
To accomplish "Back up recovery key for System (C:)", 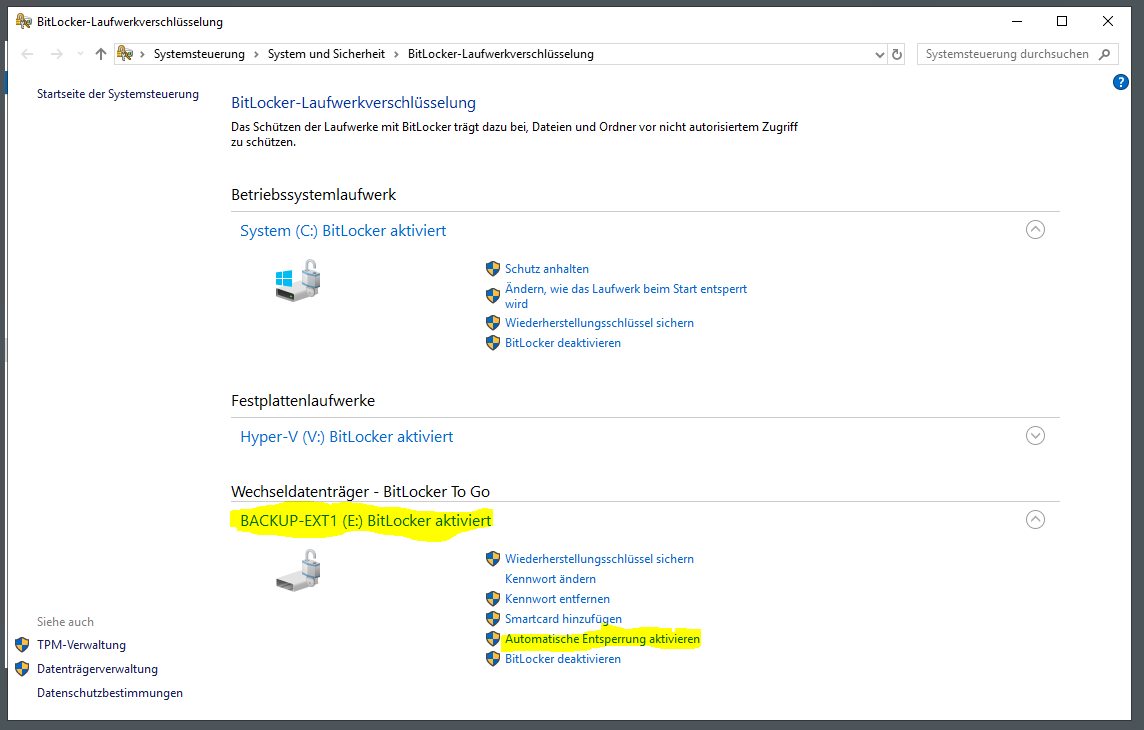I will (599, 323).
